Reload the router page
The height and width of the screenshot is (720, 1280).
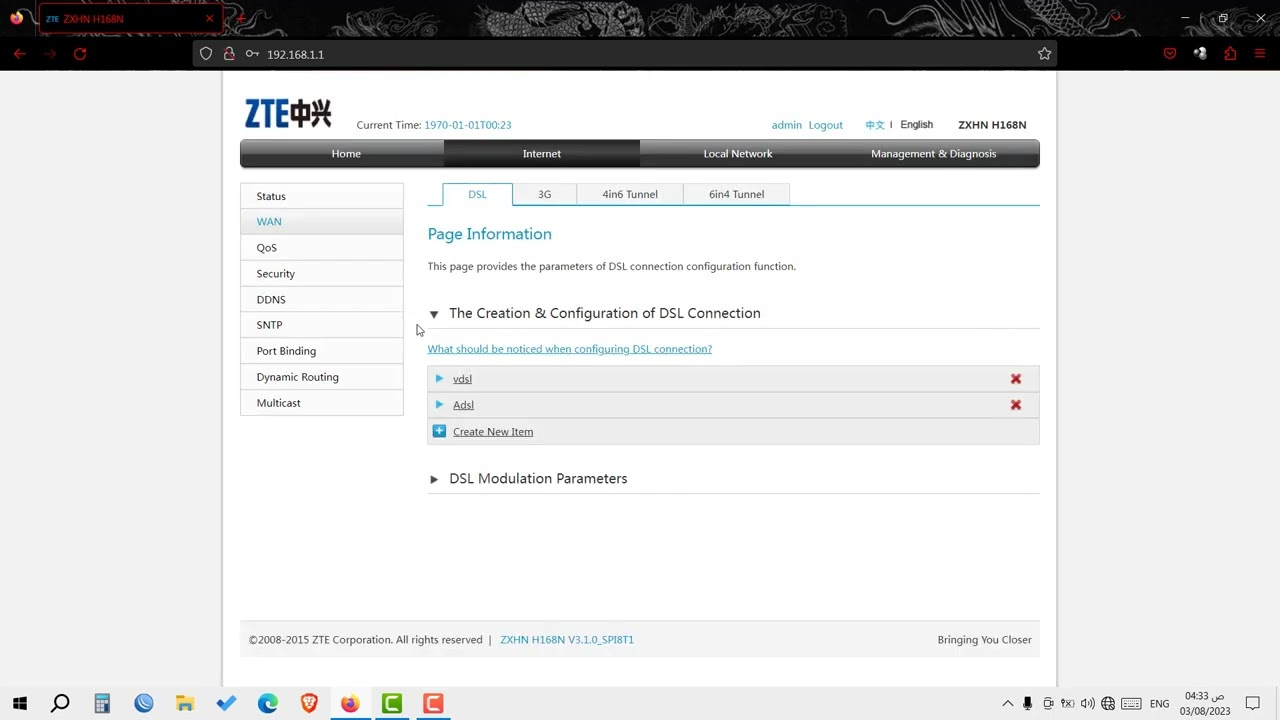[x=80, y=54]
